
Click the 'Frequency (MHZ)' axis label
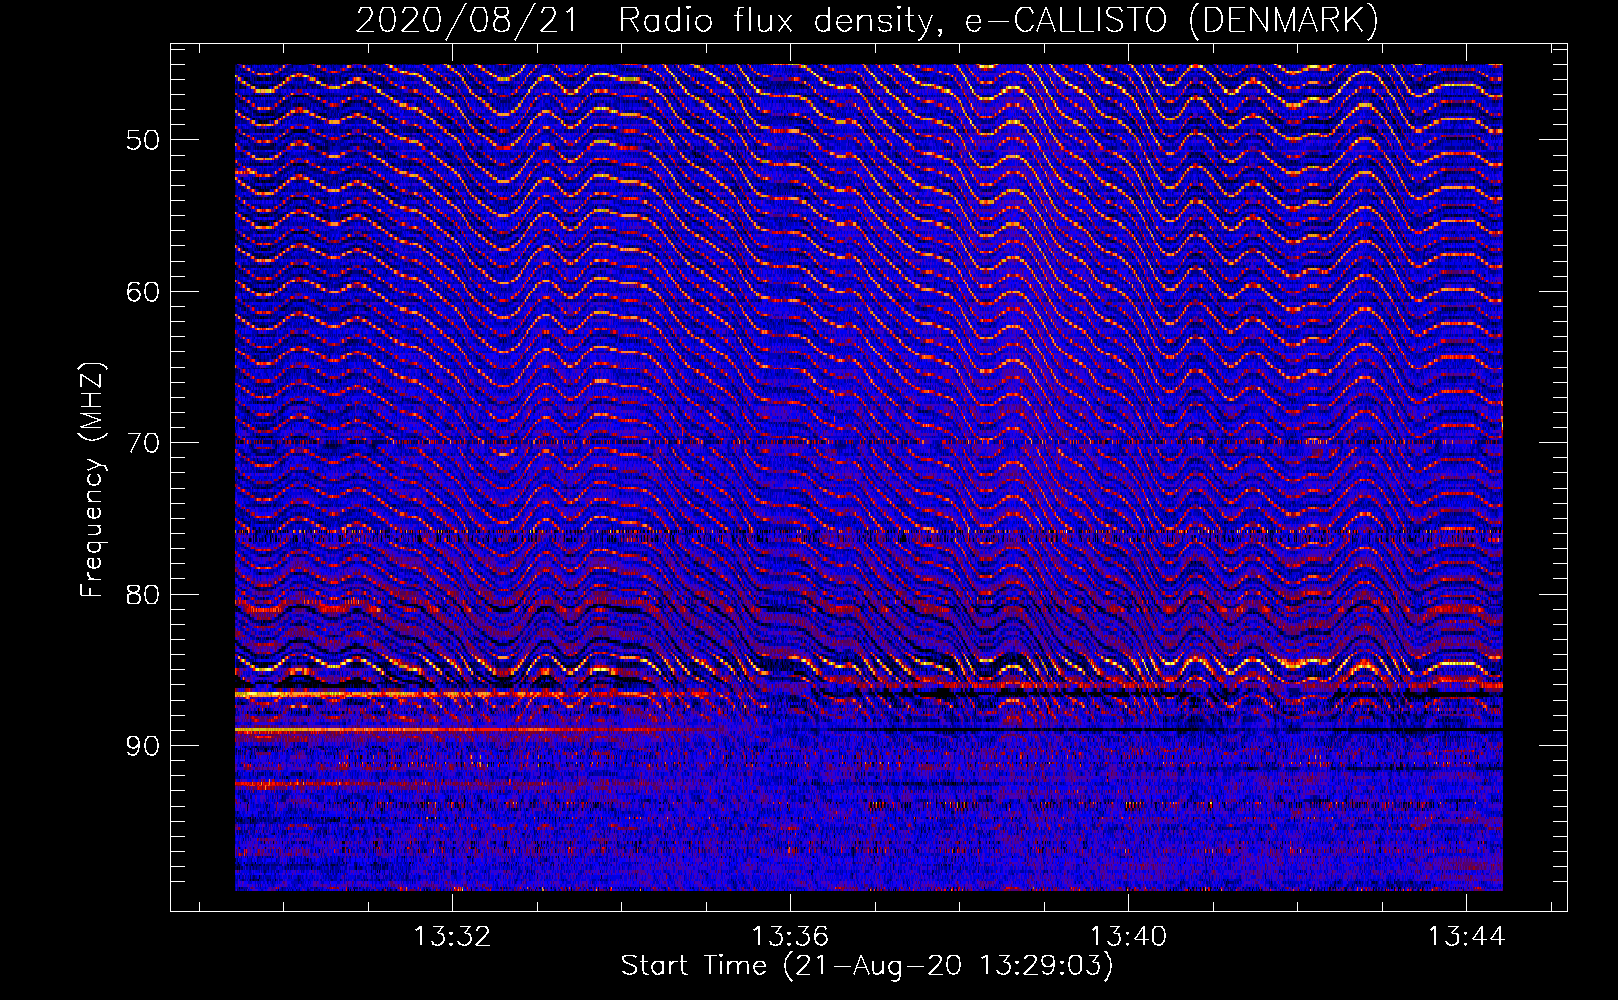point(92,480)
